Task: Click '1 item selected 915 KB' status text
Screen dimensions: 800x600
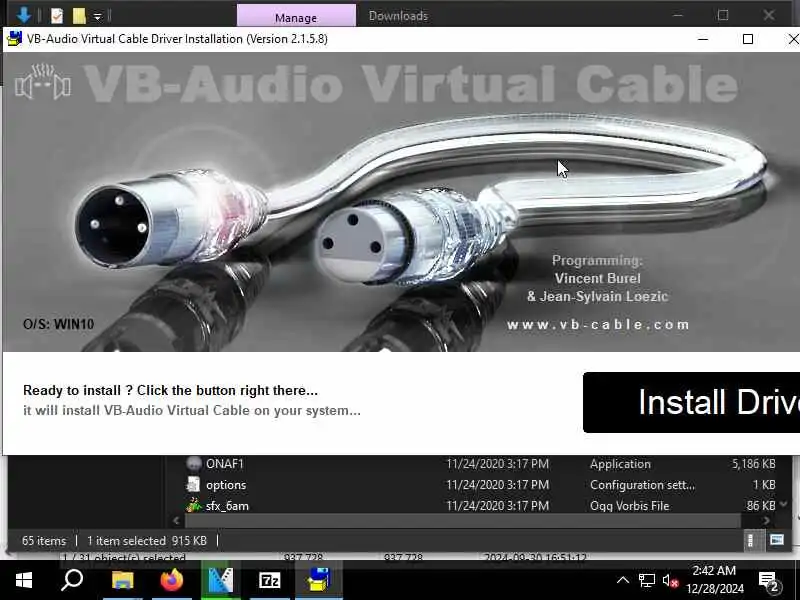Action: pyautogui.click(x=146, y=541)
